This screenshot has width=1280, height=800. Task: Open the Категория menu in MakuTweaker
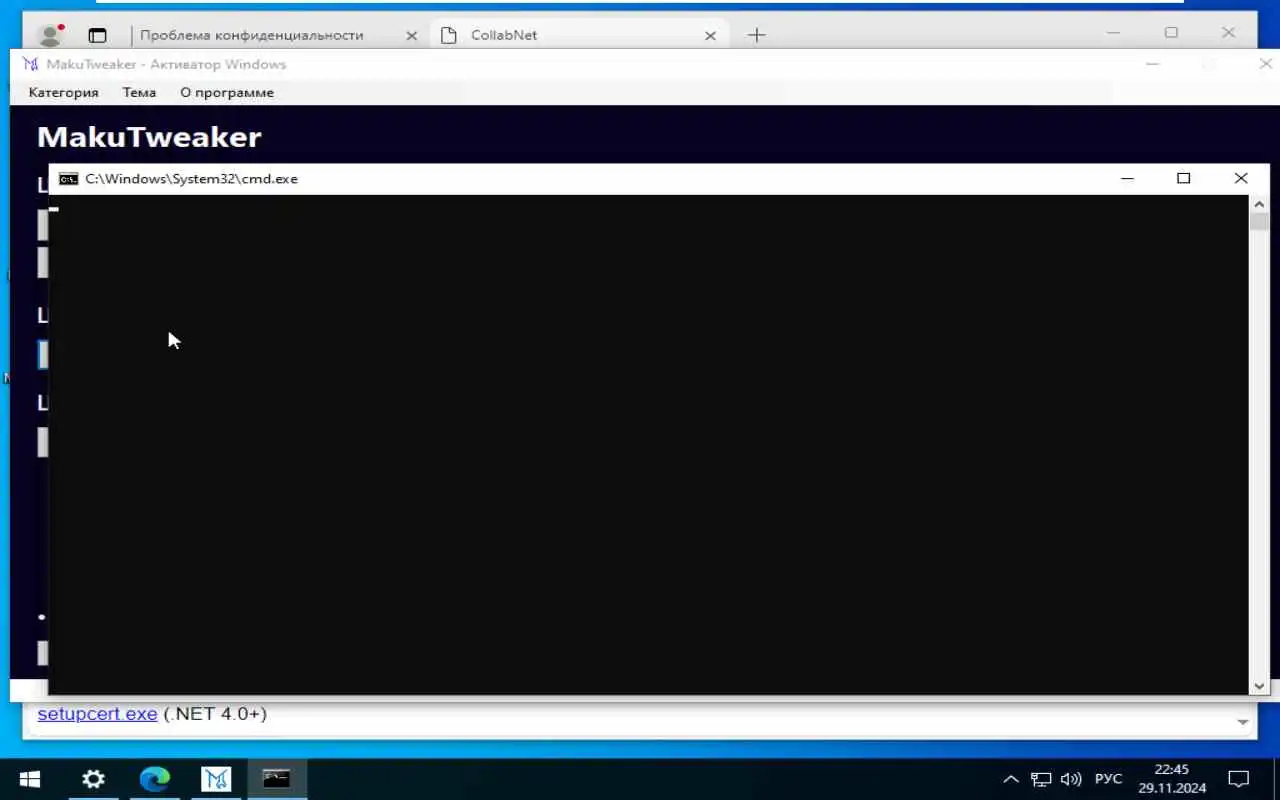(64, 92)
